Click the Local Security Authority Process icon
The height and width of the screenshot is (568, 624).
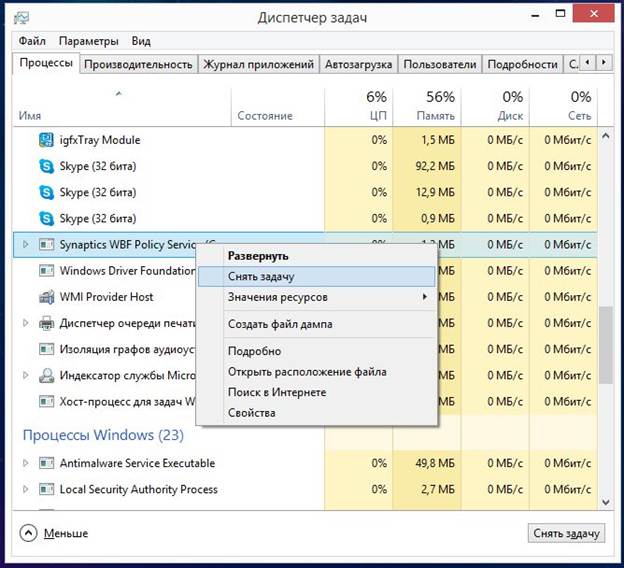tap(46, 489)
